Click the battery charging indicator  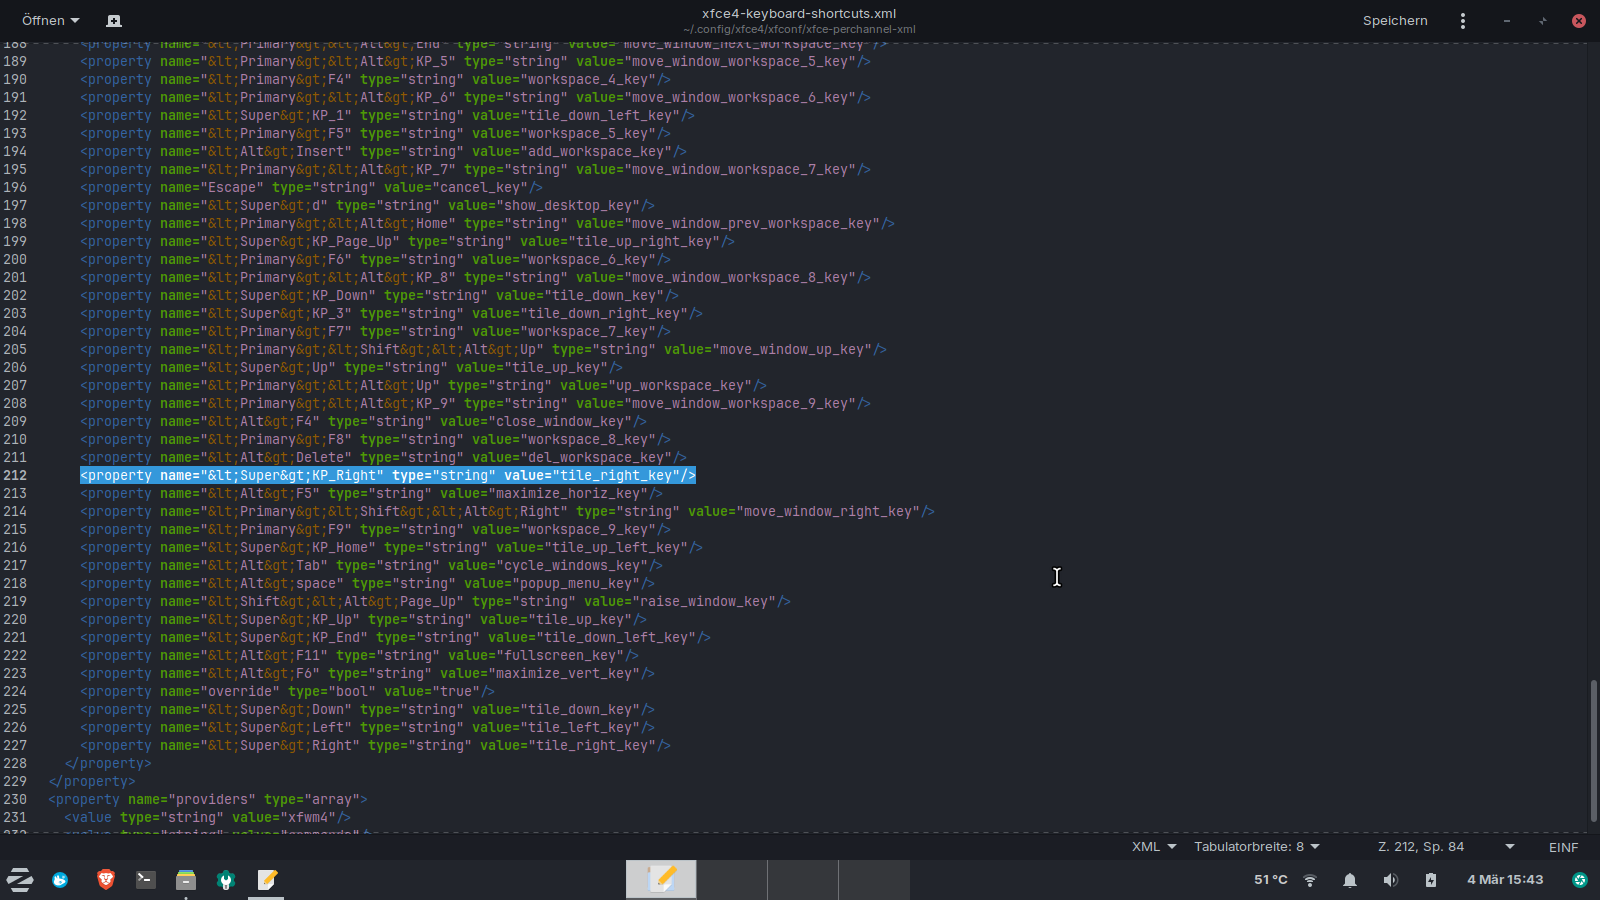[1430, 880]
